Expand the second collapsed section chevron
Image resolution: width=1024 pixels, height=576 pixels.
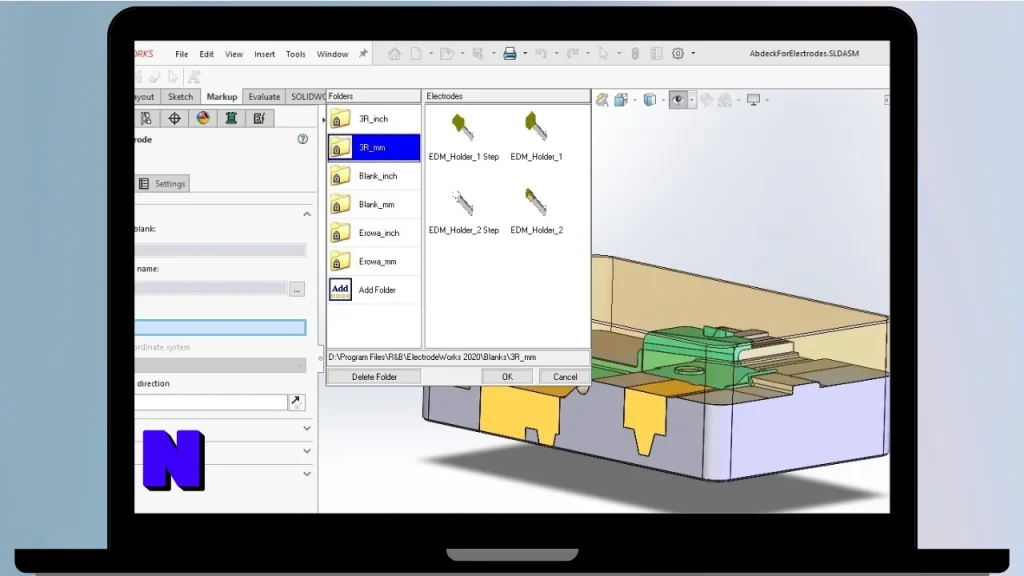pos(307,451)
